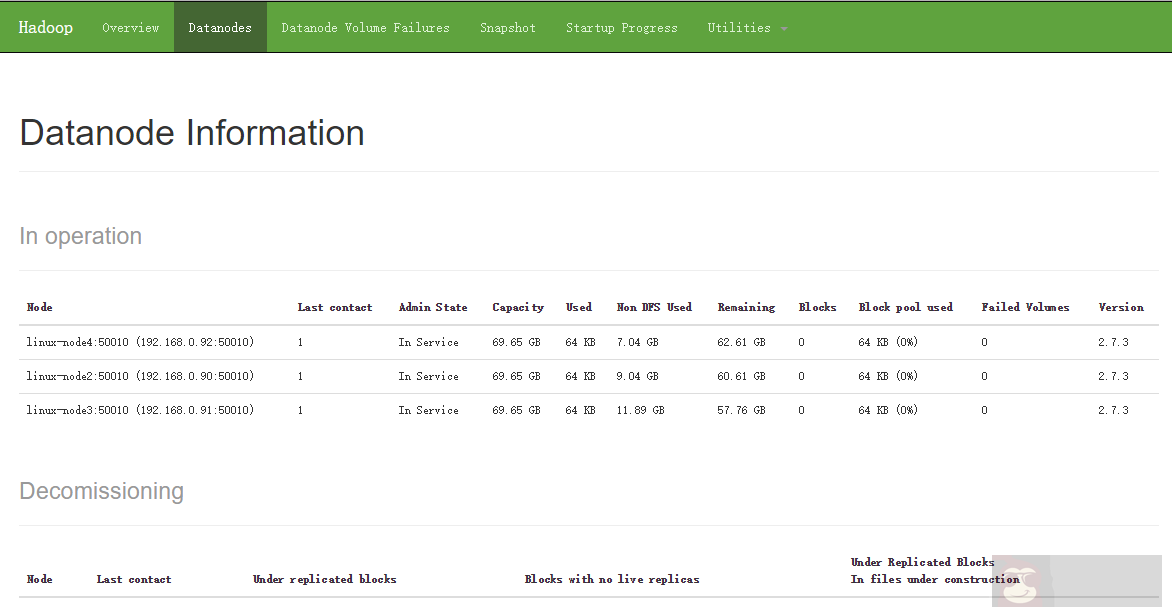Go to Datanode Volume Failures tab
This screenshot has width=1172, height=612.
tap(365, 28)
